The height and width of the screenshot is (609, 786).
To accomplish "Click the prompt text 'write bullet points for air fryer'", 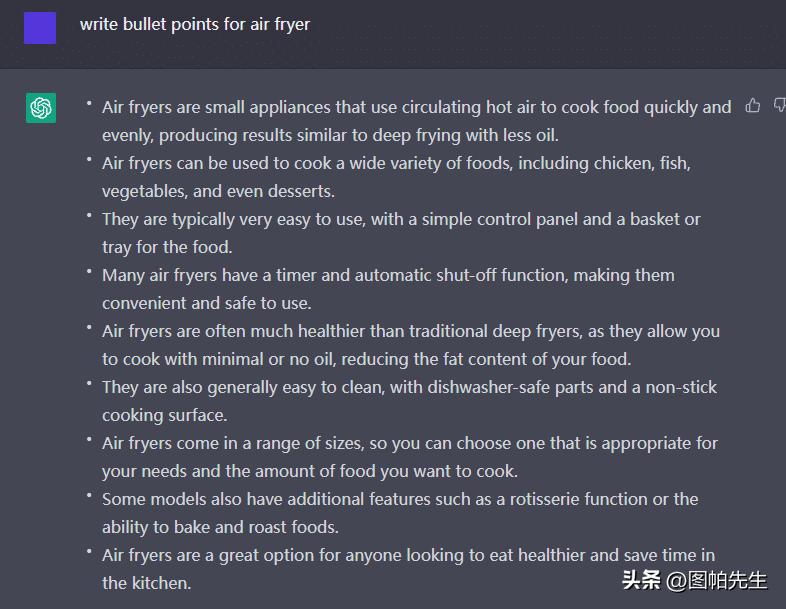I will [x=195, y=24].
